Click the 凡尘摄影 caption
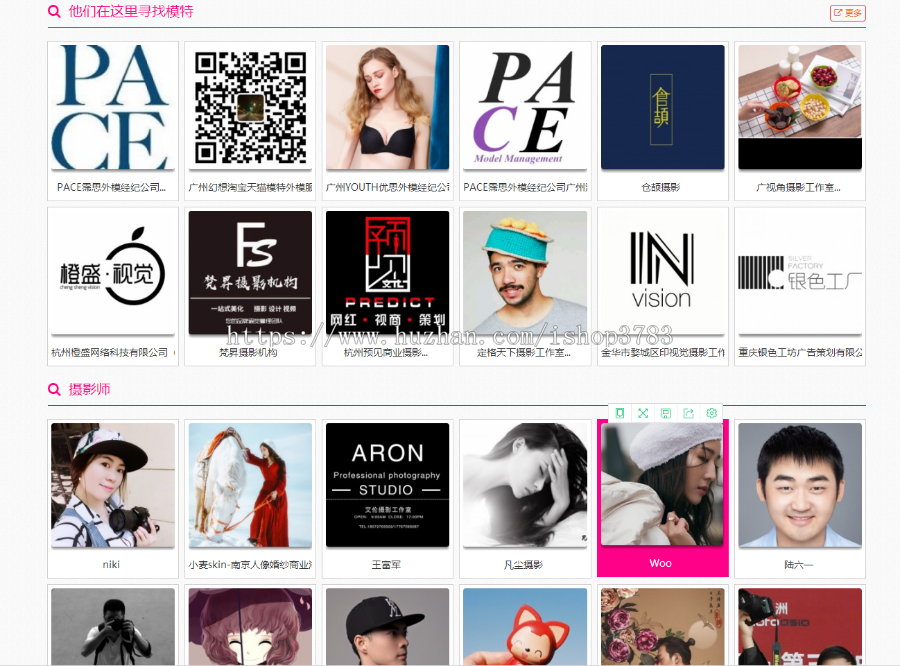 (x=523, y=565)
